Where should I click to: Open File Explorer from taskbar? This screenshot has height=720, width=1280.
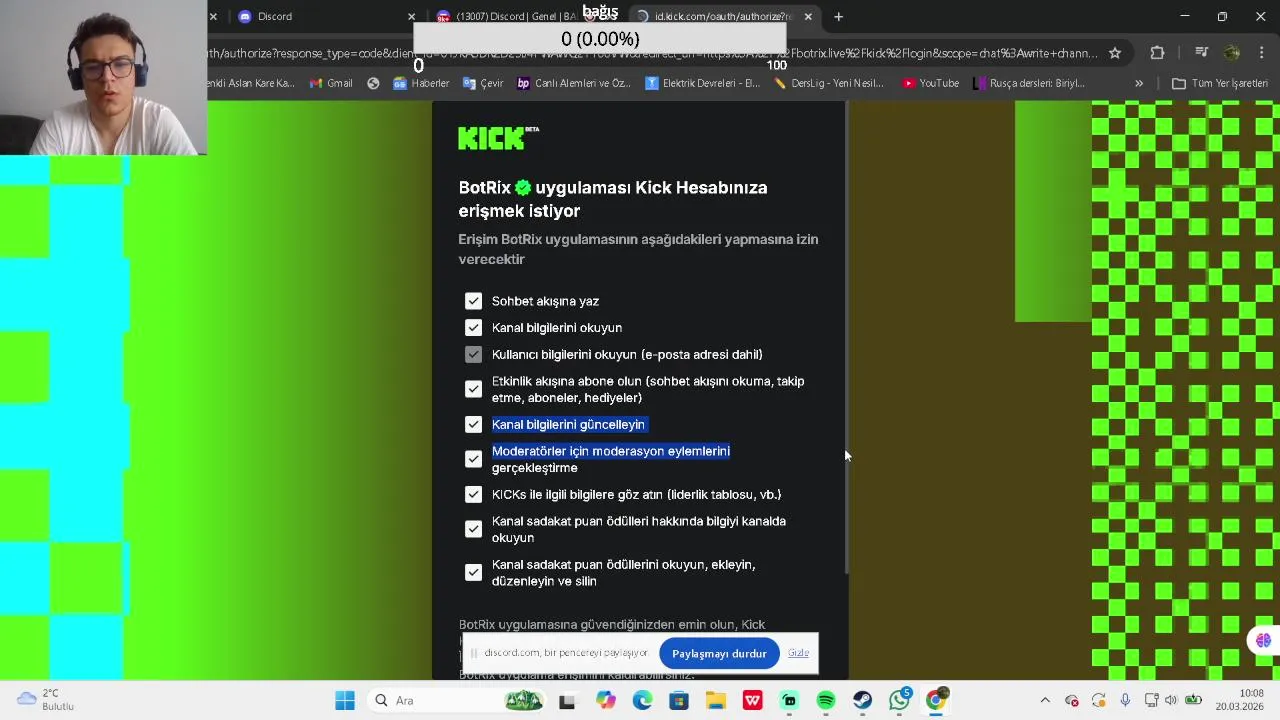coord(716,700)
